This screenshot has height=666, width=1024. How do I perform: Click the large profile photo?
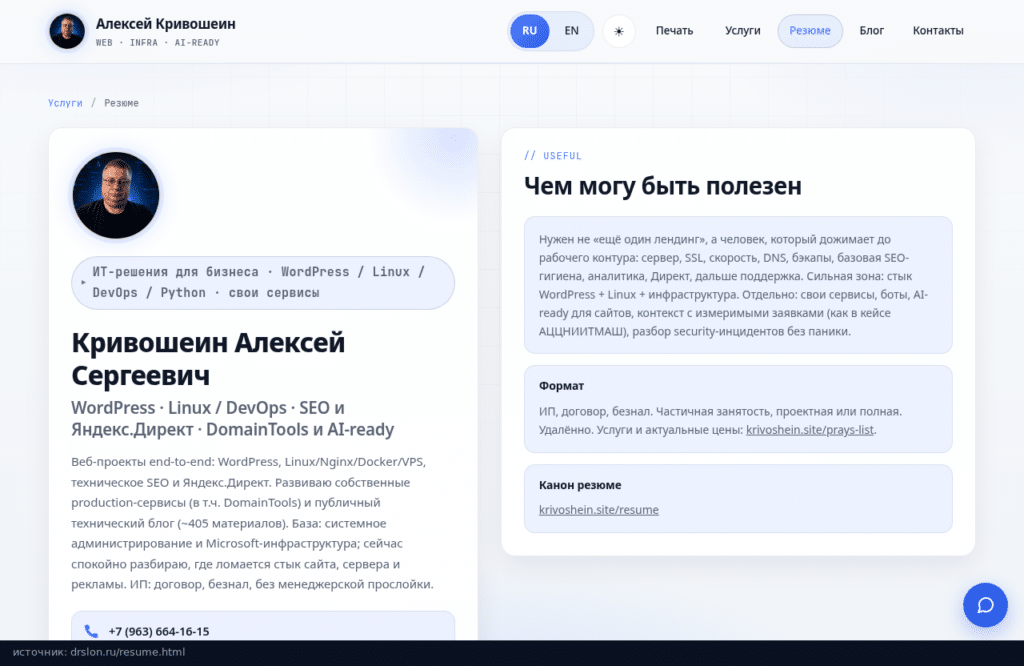tap(116, 195)
